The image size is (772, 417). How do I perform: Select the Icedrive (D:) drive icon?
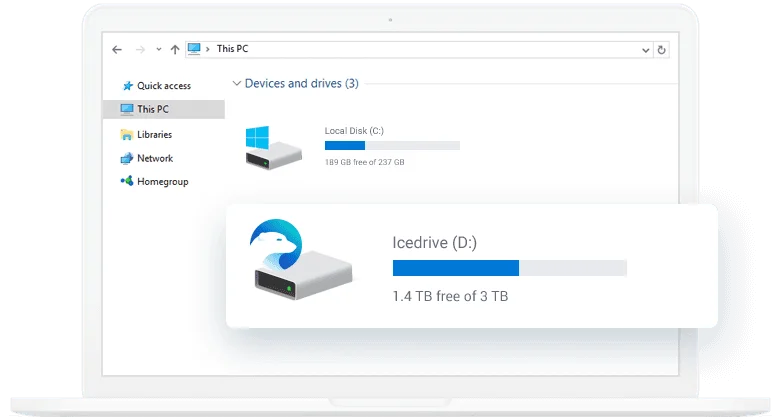(301, 259)
